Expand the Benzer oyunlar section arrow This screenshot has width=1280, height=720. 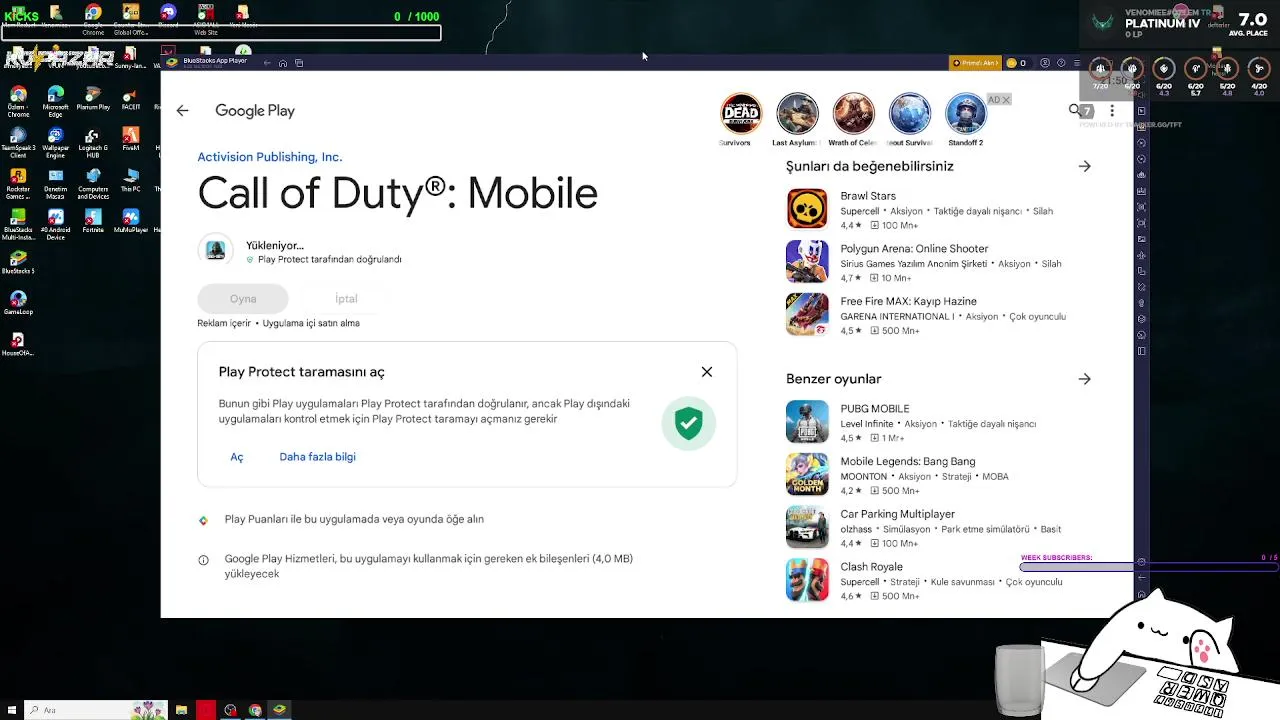pyautogui.click(x=1085, y=379)
